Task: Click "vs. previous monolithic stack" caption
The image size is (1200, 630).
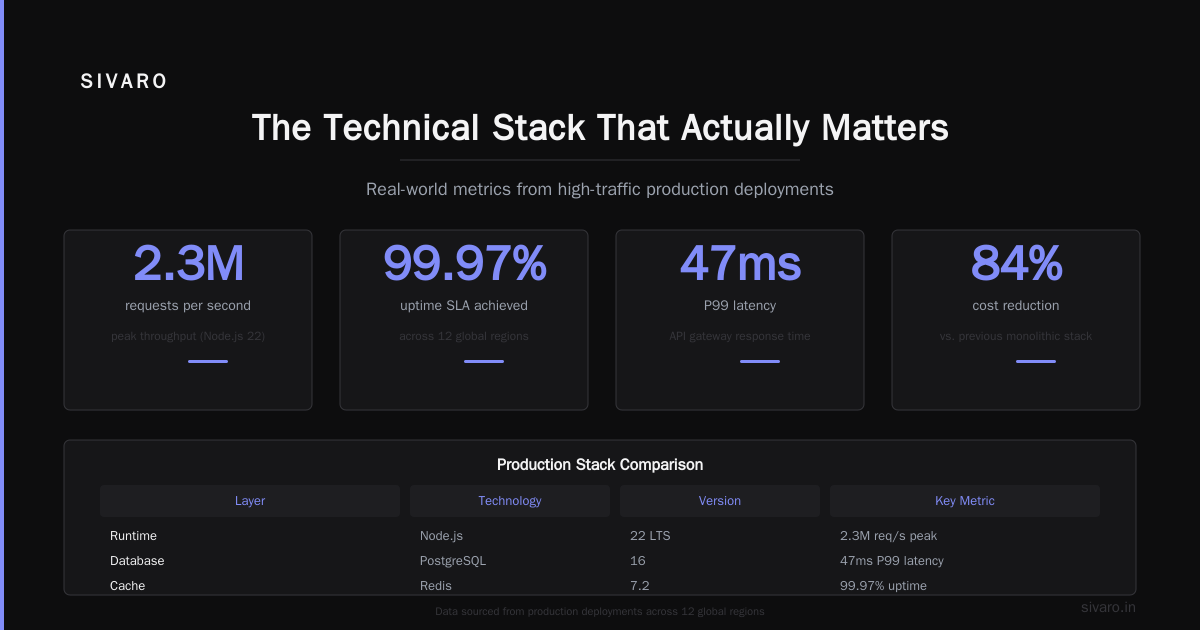Action: click(1016, 336)
